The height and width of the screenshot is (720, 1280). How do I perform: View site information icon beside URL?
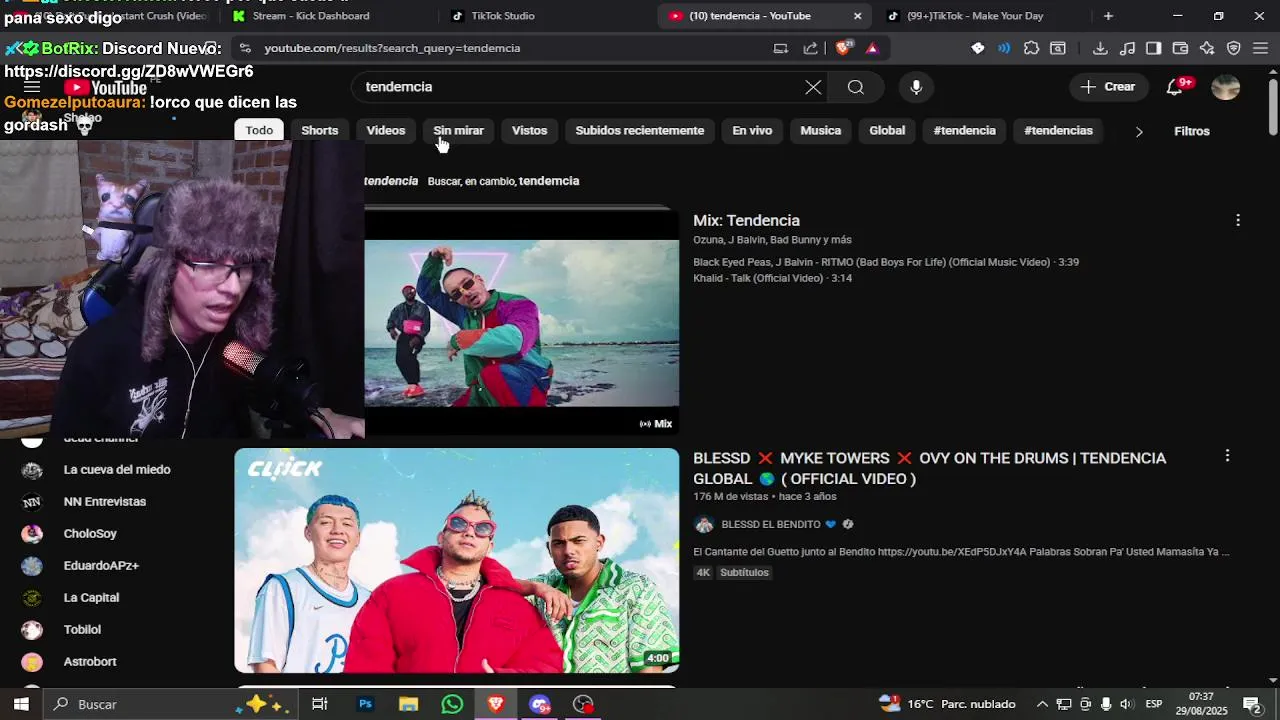[x=244, y=48]
